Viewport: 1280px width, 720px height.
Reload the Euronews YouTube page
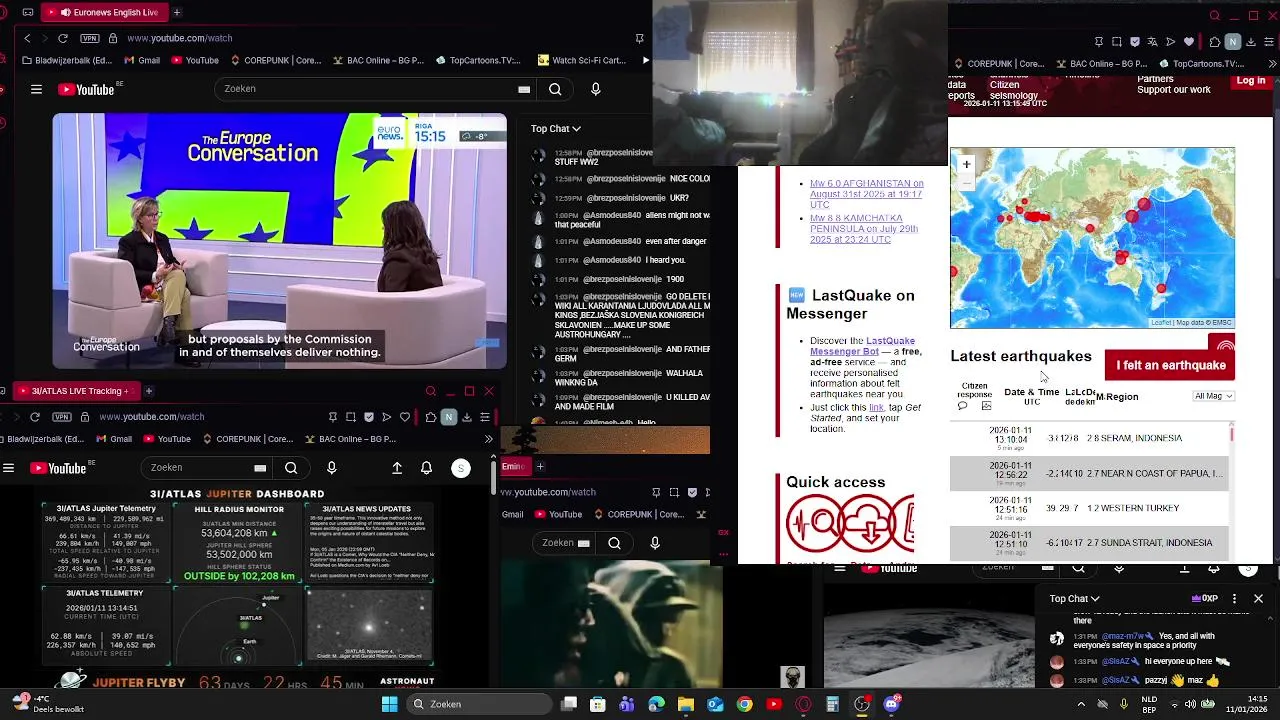63,38
